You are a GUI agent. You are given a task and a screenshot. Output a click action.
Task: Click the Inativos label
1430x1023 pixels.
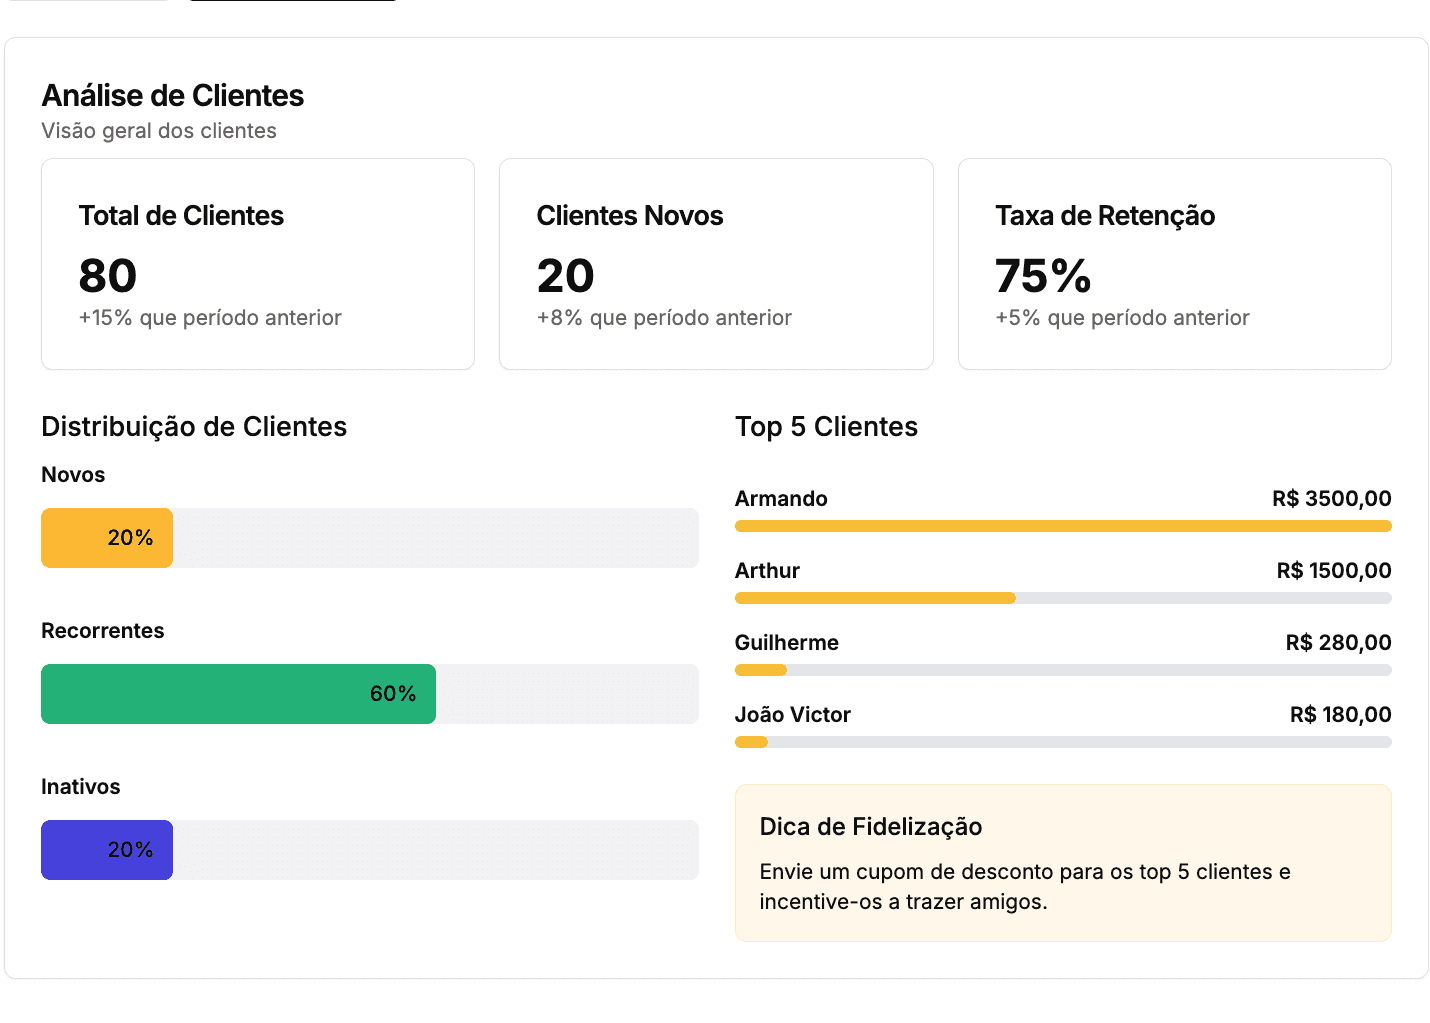(x=81, y=787)
